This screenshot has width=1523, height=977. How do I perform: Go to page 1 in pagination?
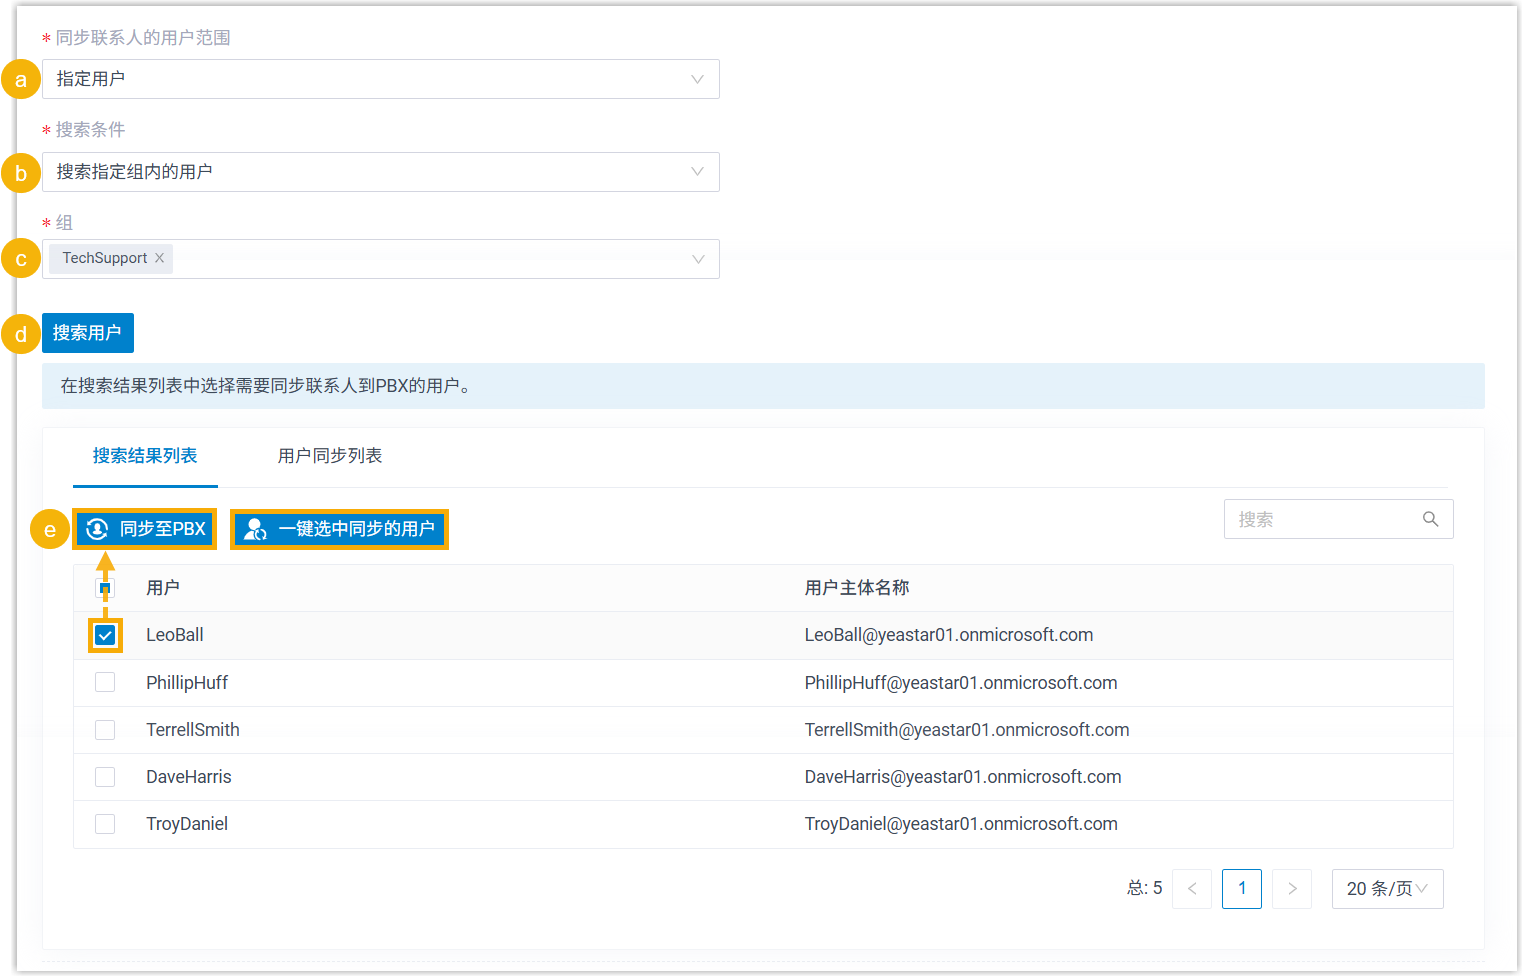[x=1242, y=889]
